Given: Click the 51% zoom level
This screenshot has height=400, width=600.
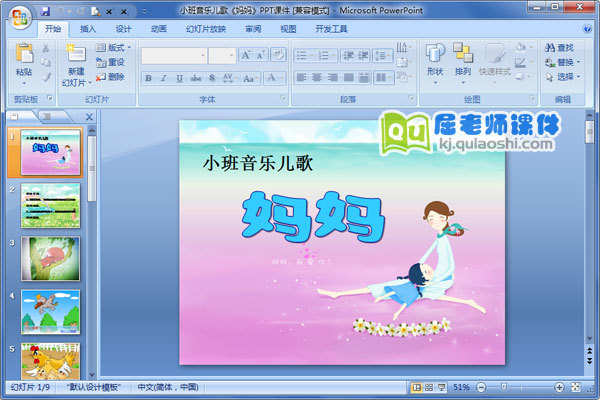Looking at the screenshot, I should 461,387.
